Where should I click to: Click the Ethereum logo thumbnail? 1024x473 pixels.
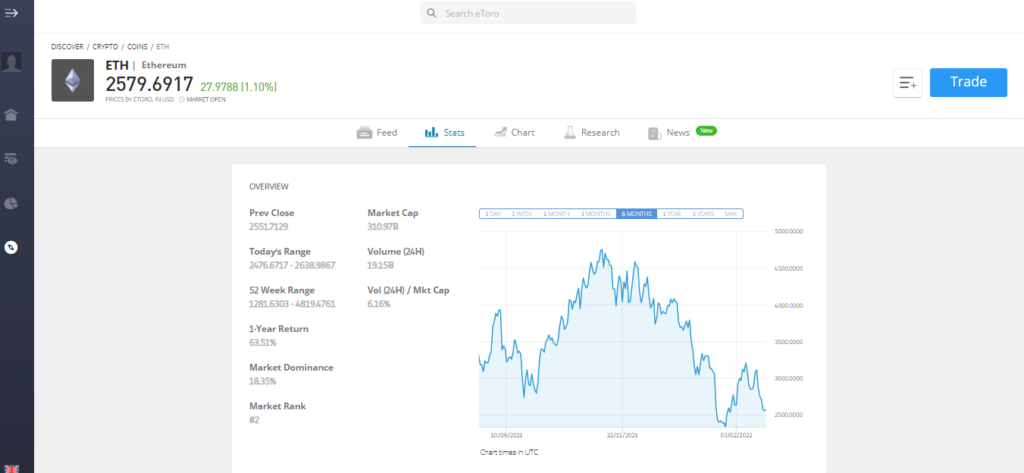[72, 80]
